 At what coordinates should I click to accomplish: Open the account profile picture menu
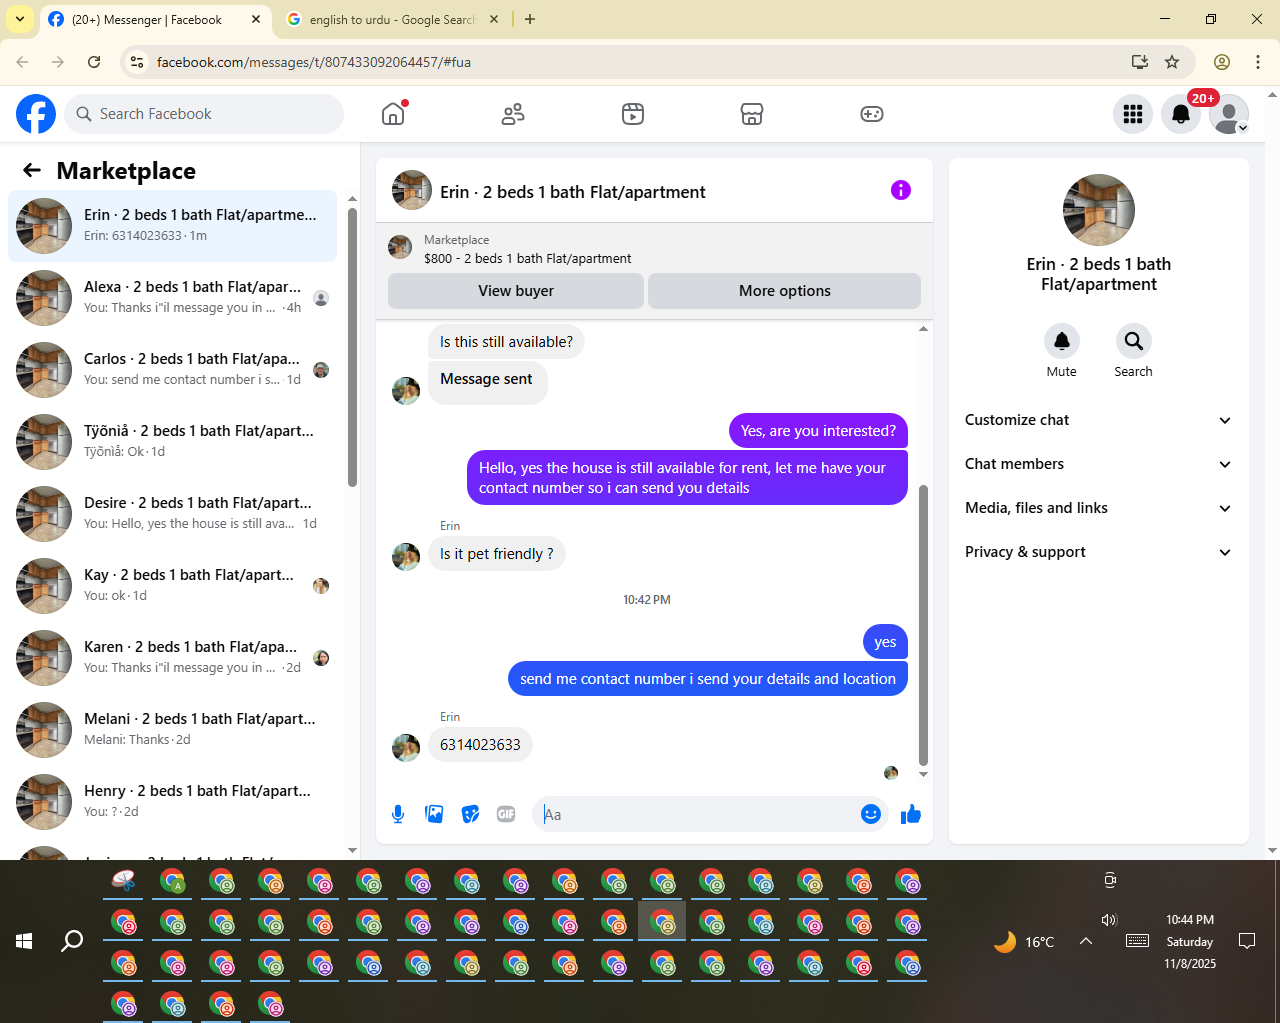tap(1229, 114)
